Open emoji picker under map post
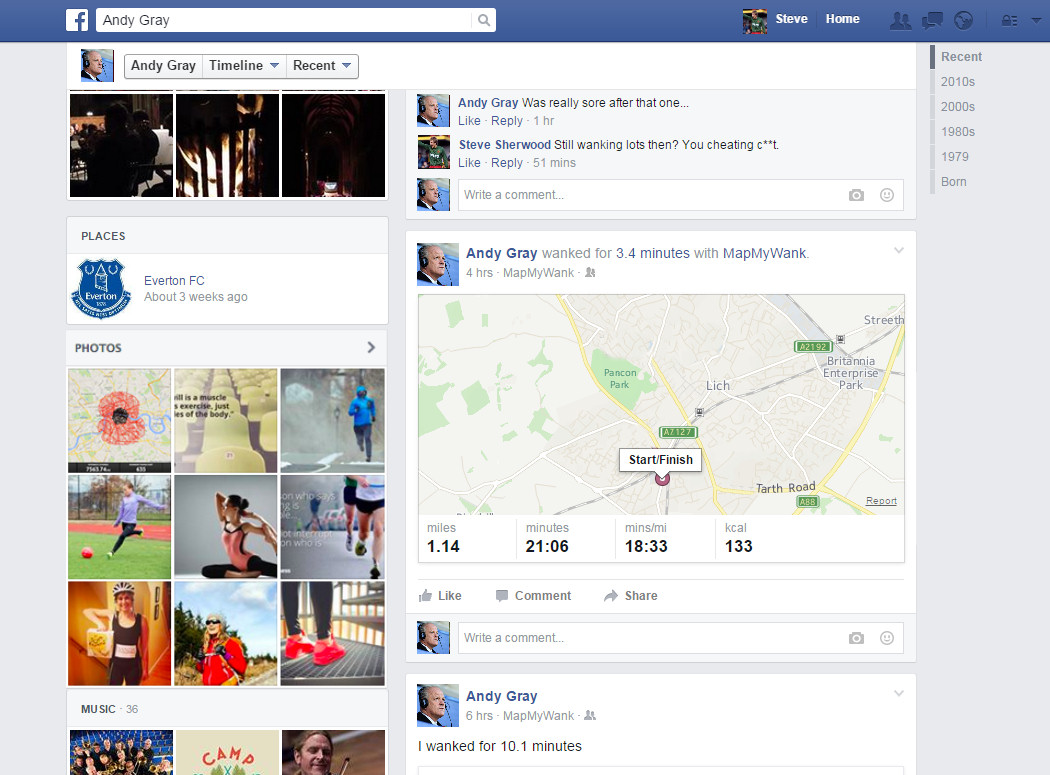 pos(887,638)
